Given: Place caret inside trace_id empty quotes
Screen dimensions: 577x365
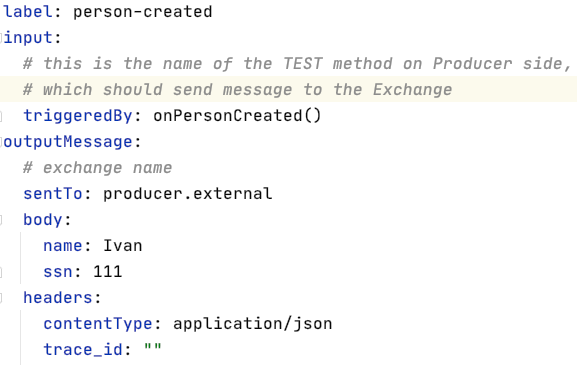Looking at the screenshot, I should click(x=153, y=347).
